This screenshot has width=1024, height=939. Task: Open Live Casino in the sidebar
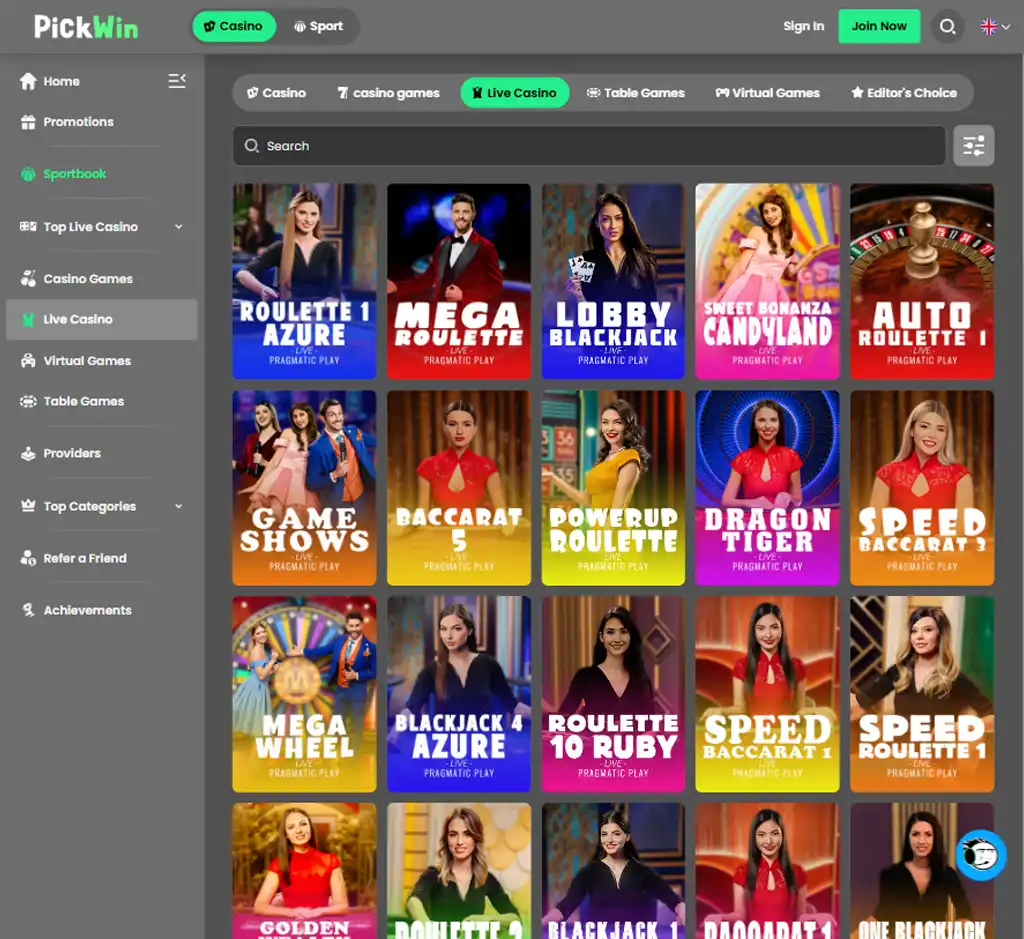(102, 319)
